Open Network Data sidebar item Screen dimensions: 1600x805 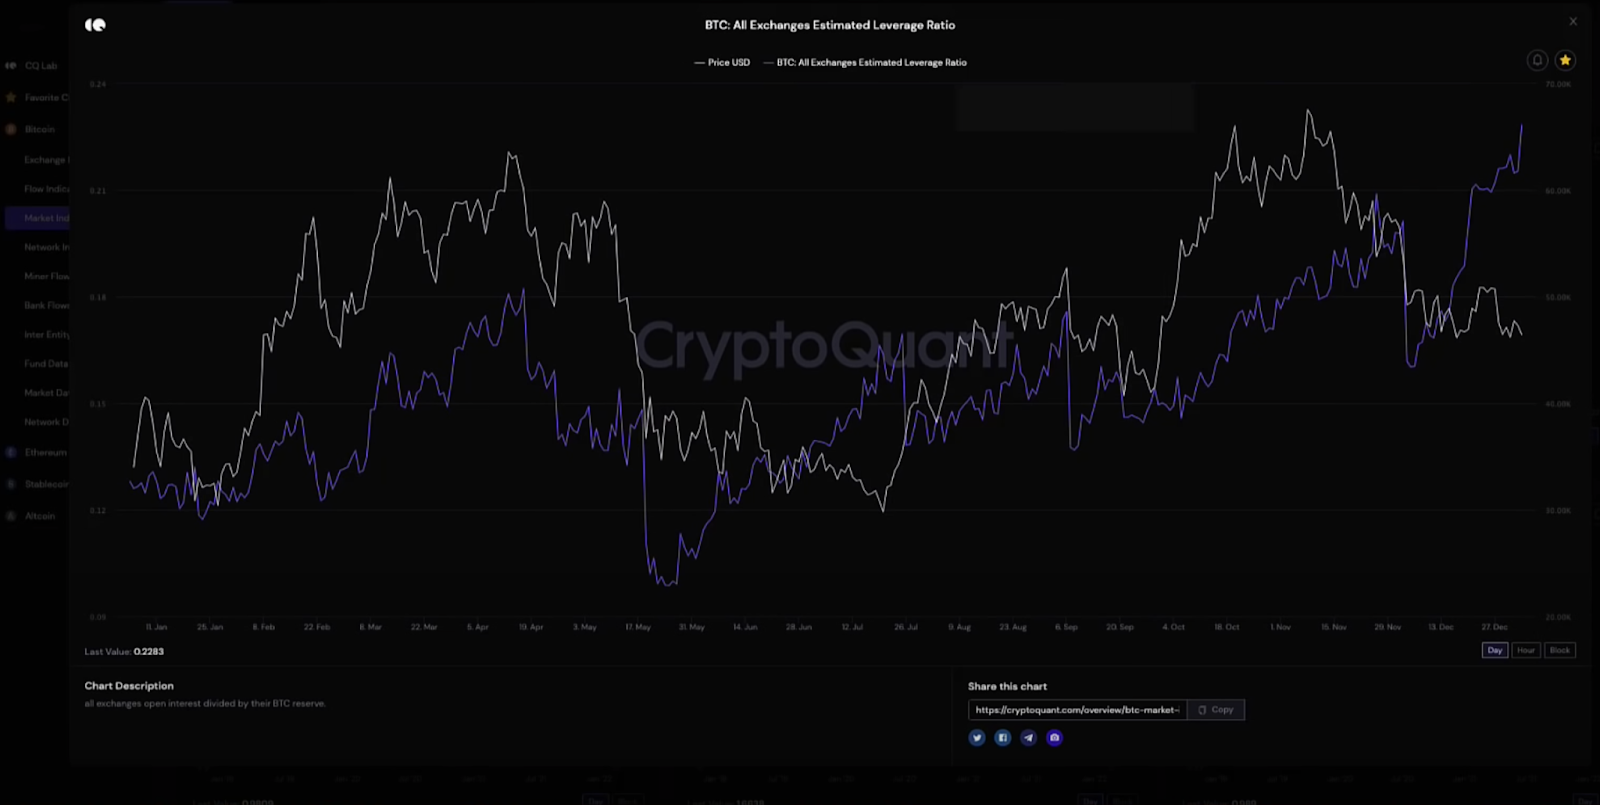tap(46, 422)
